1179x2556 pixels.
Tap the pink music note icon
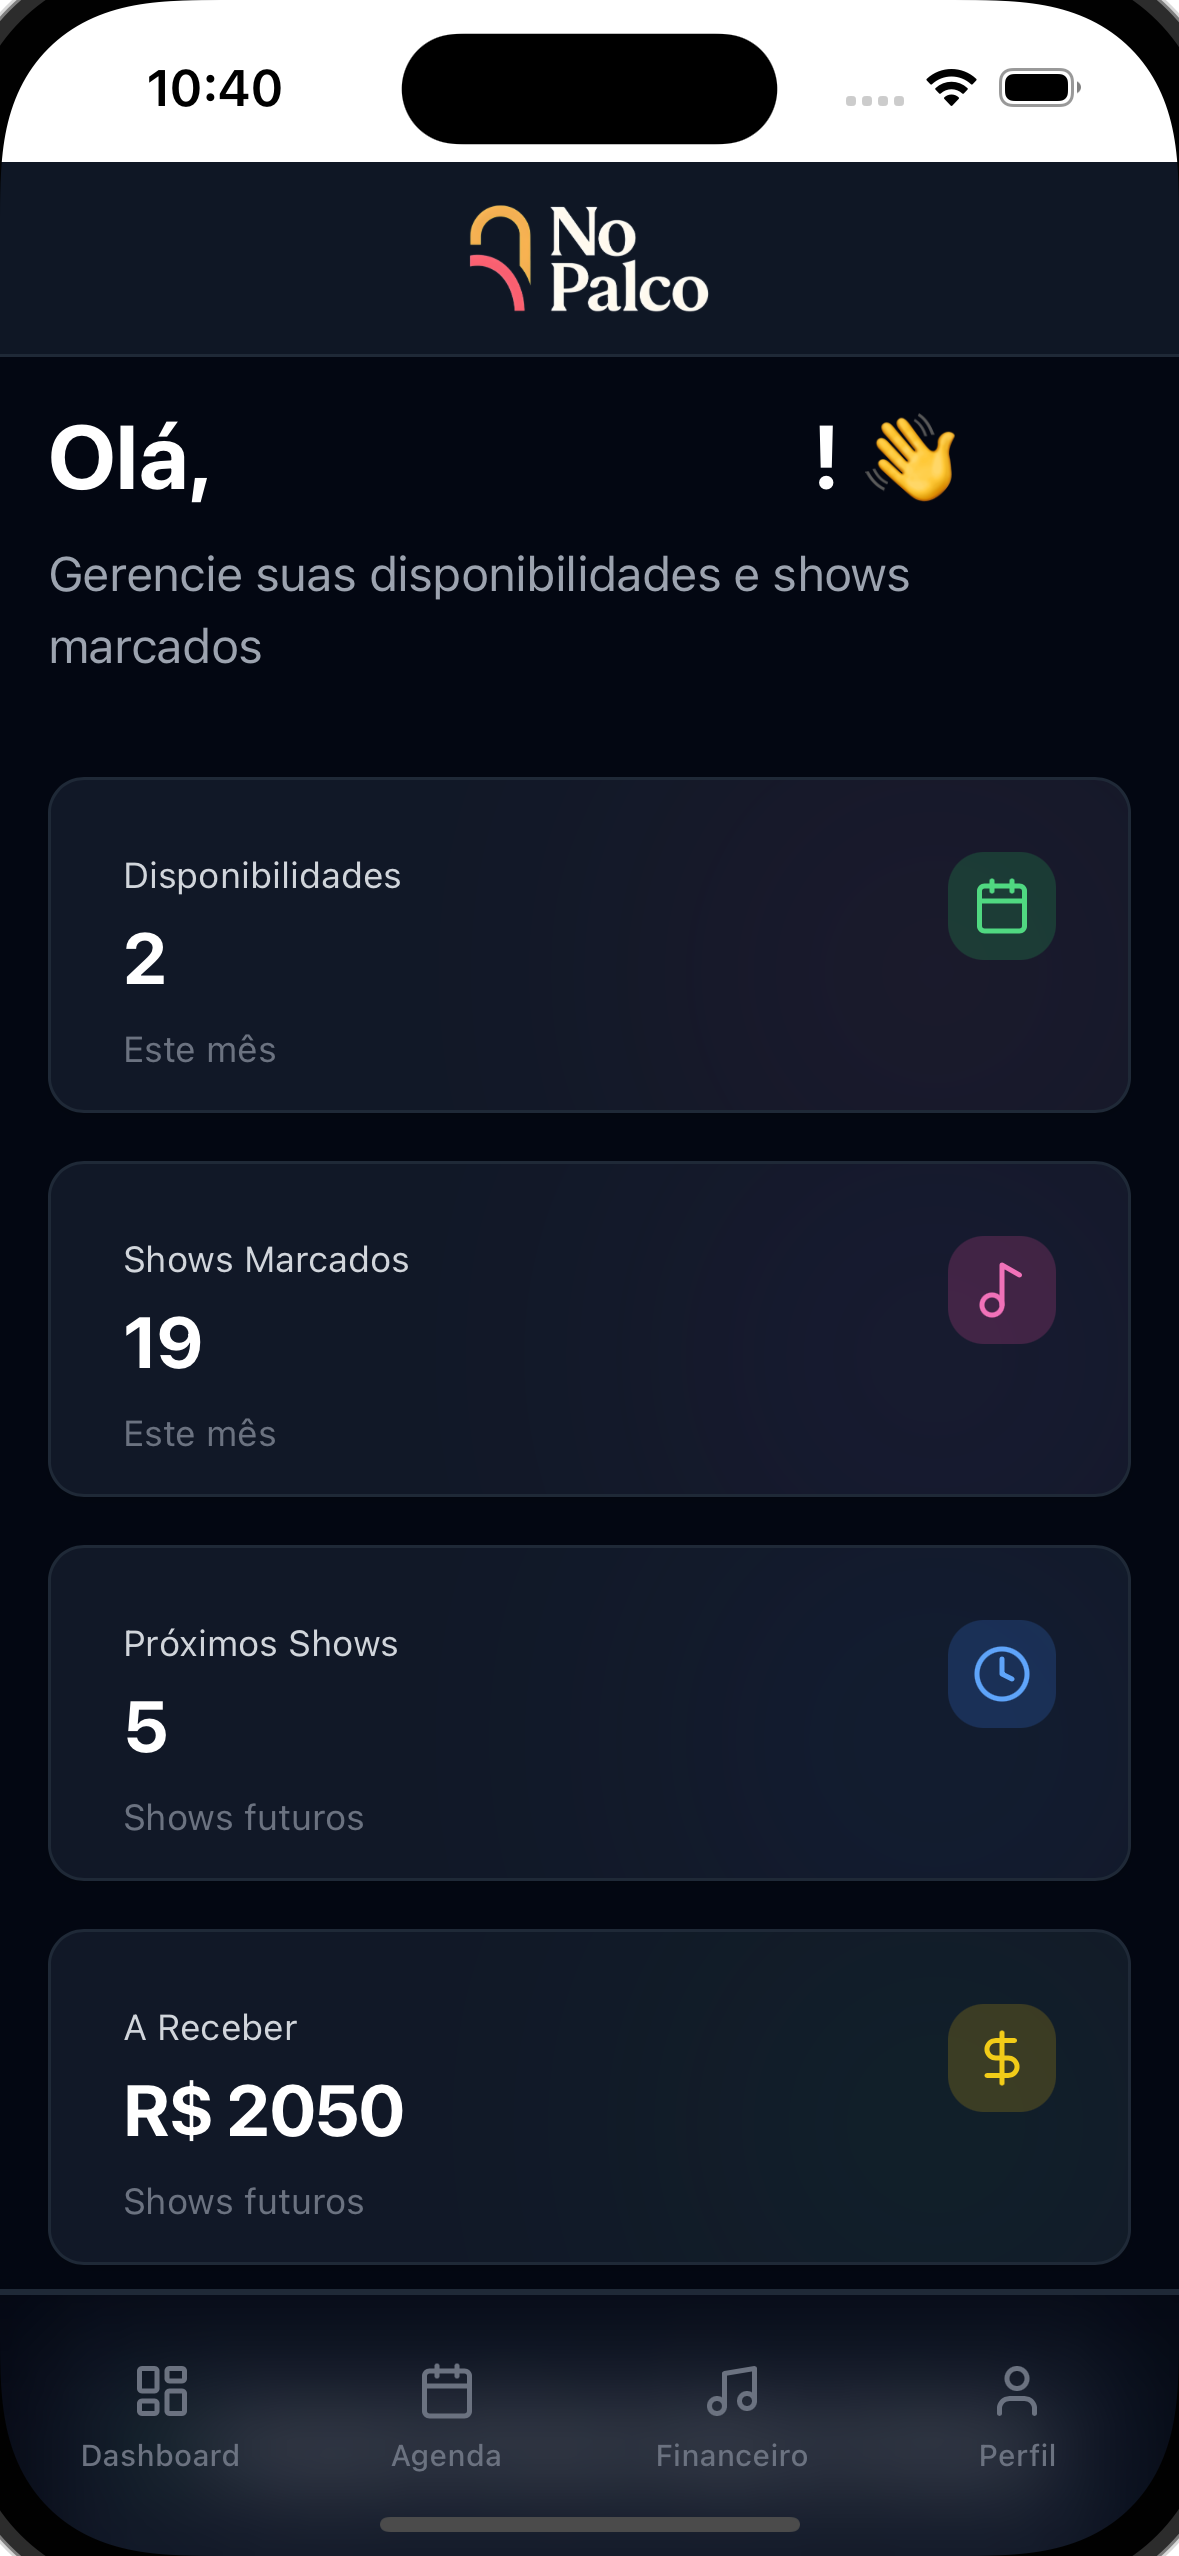coord(1001,1290)
